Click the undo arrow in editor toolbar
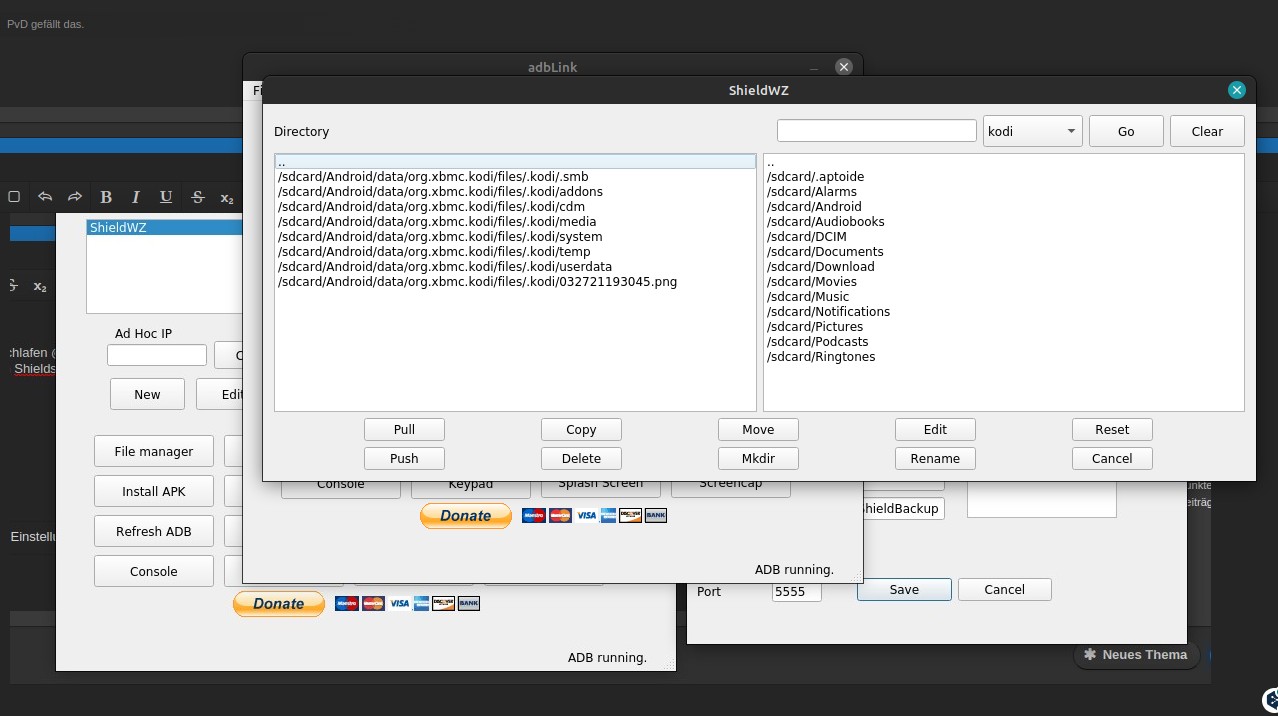 tap(45, 197)
